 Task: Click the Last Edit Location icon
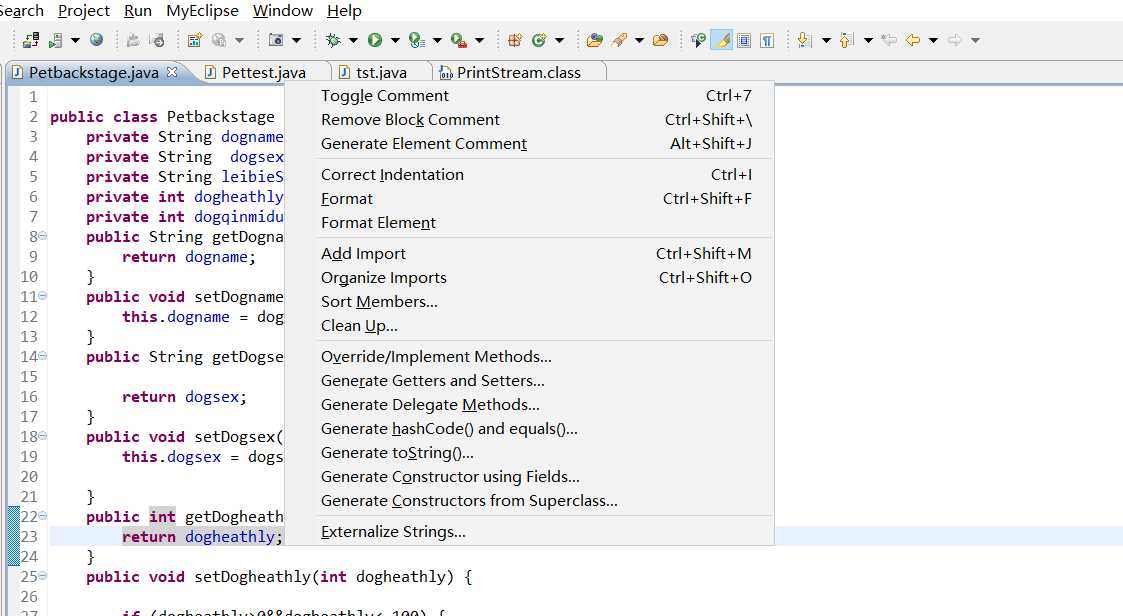pyautogui.click(x=889, y=40)
